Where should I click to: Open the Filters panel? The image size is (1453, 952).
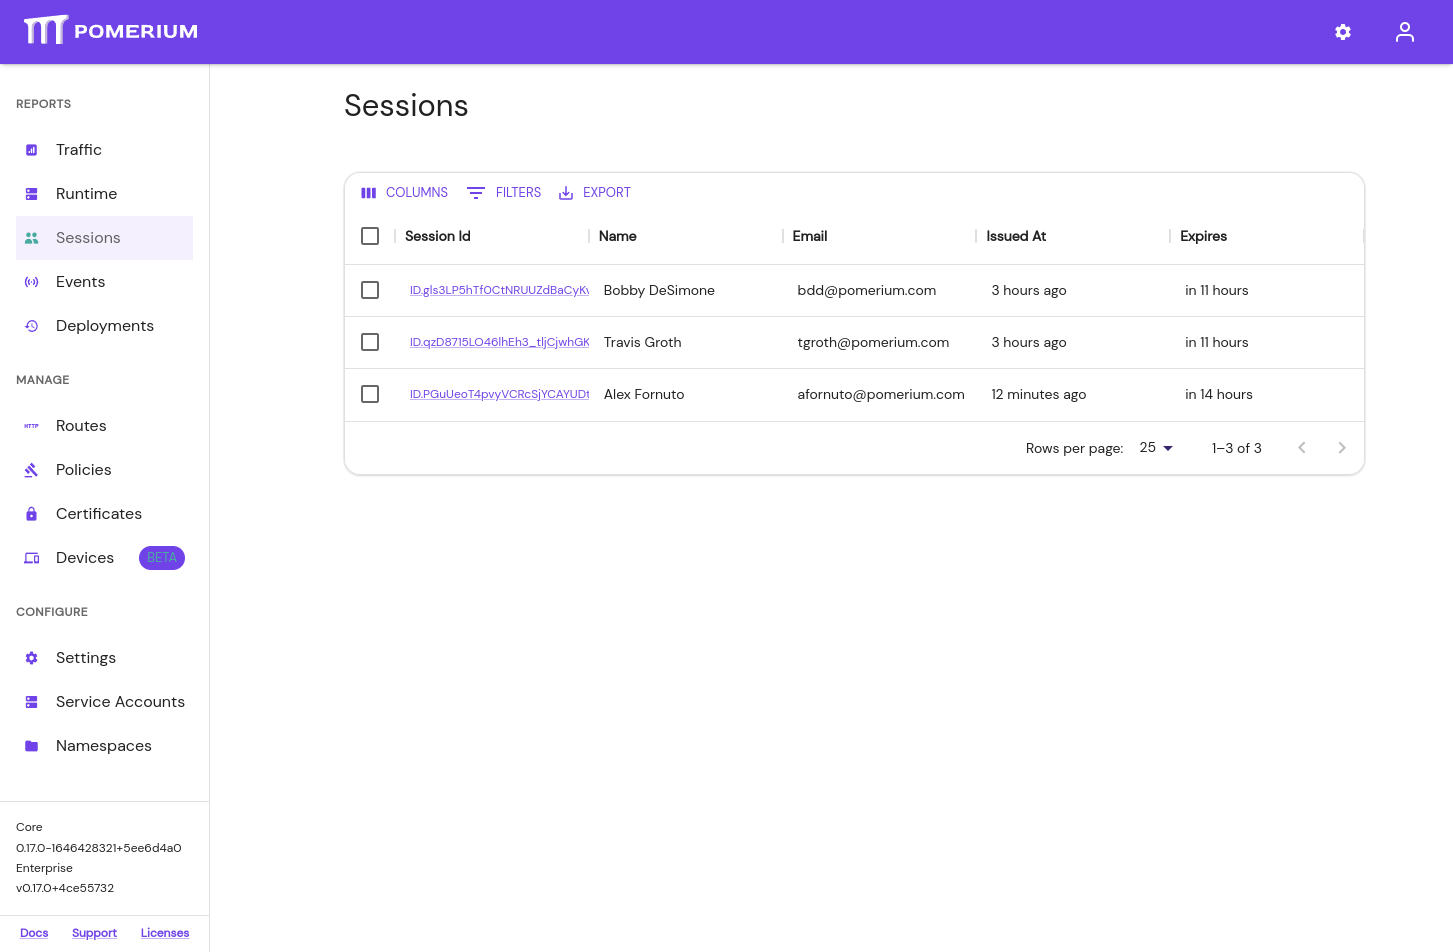(504, 193)
